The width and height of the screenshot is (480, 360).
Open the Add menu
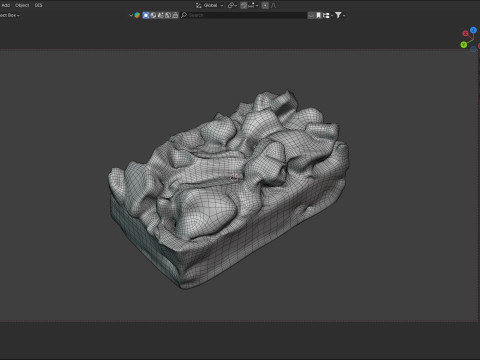[x=6, y=5]
